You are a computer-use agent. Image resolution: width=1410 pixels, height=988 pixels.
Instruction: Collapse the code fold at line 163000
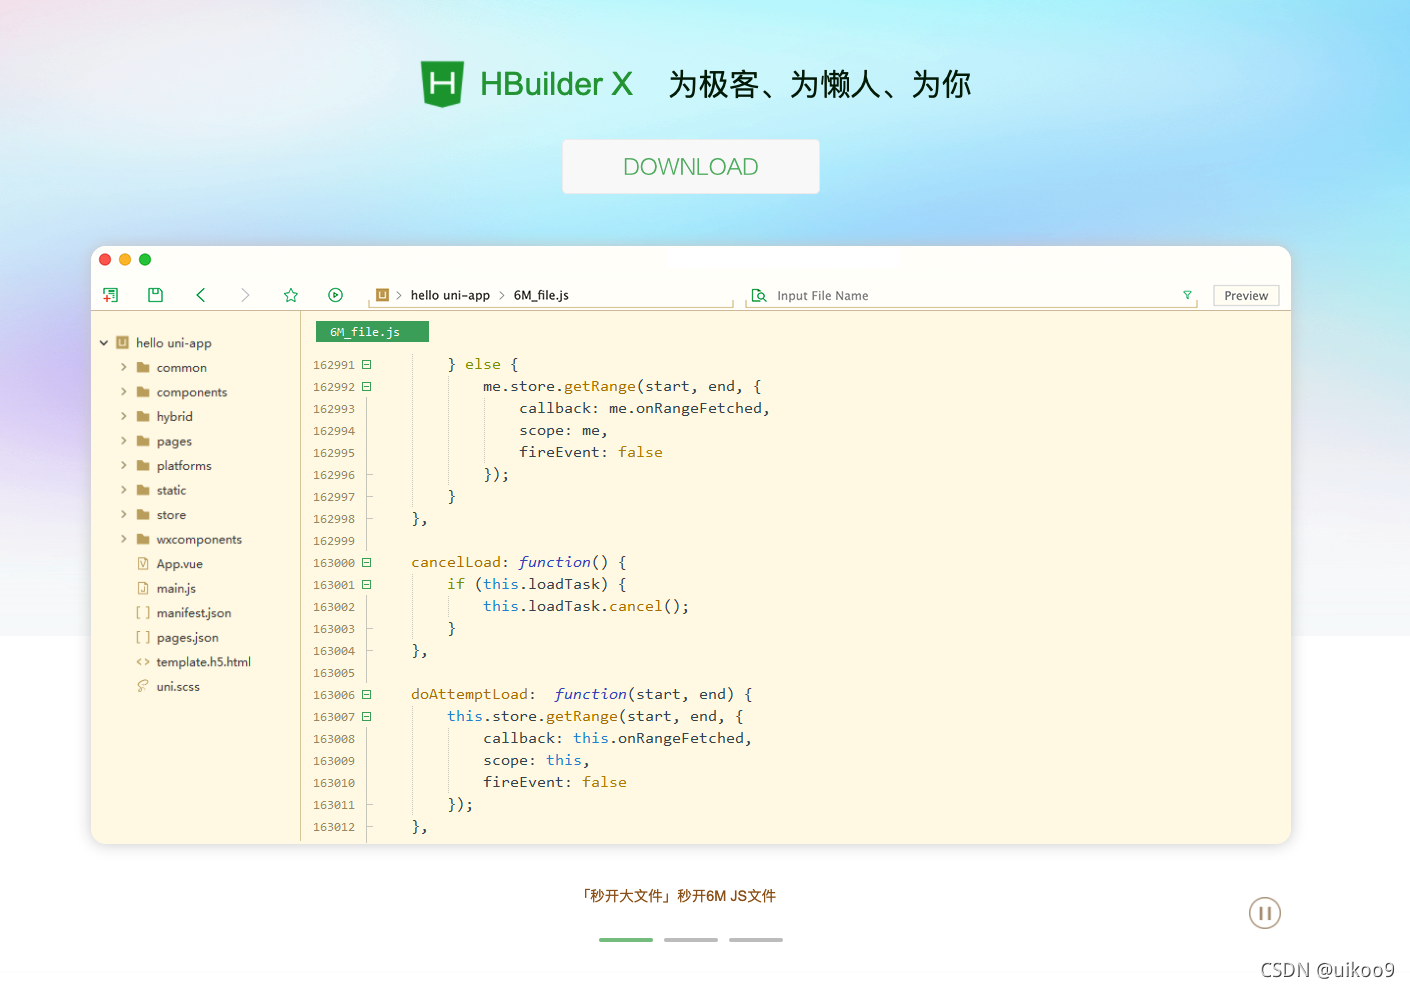tap(367, 563)
